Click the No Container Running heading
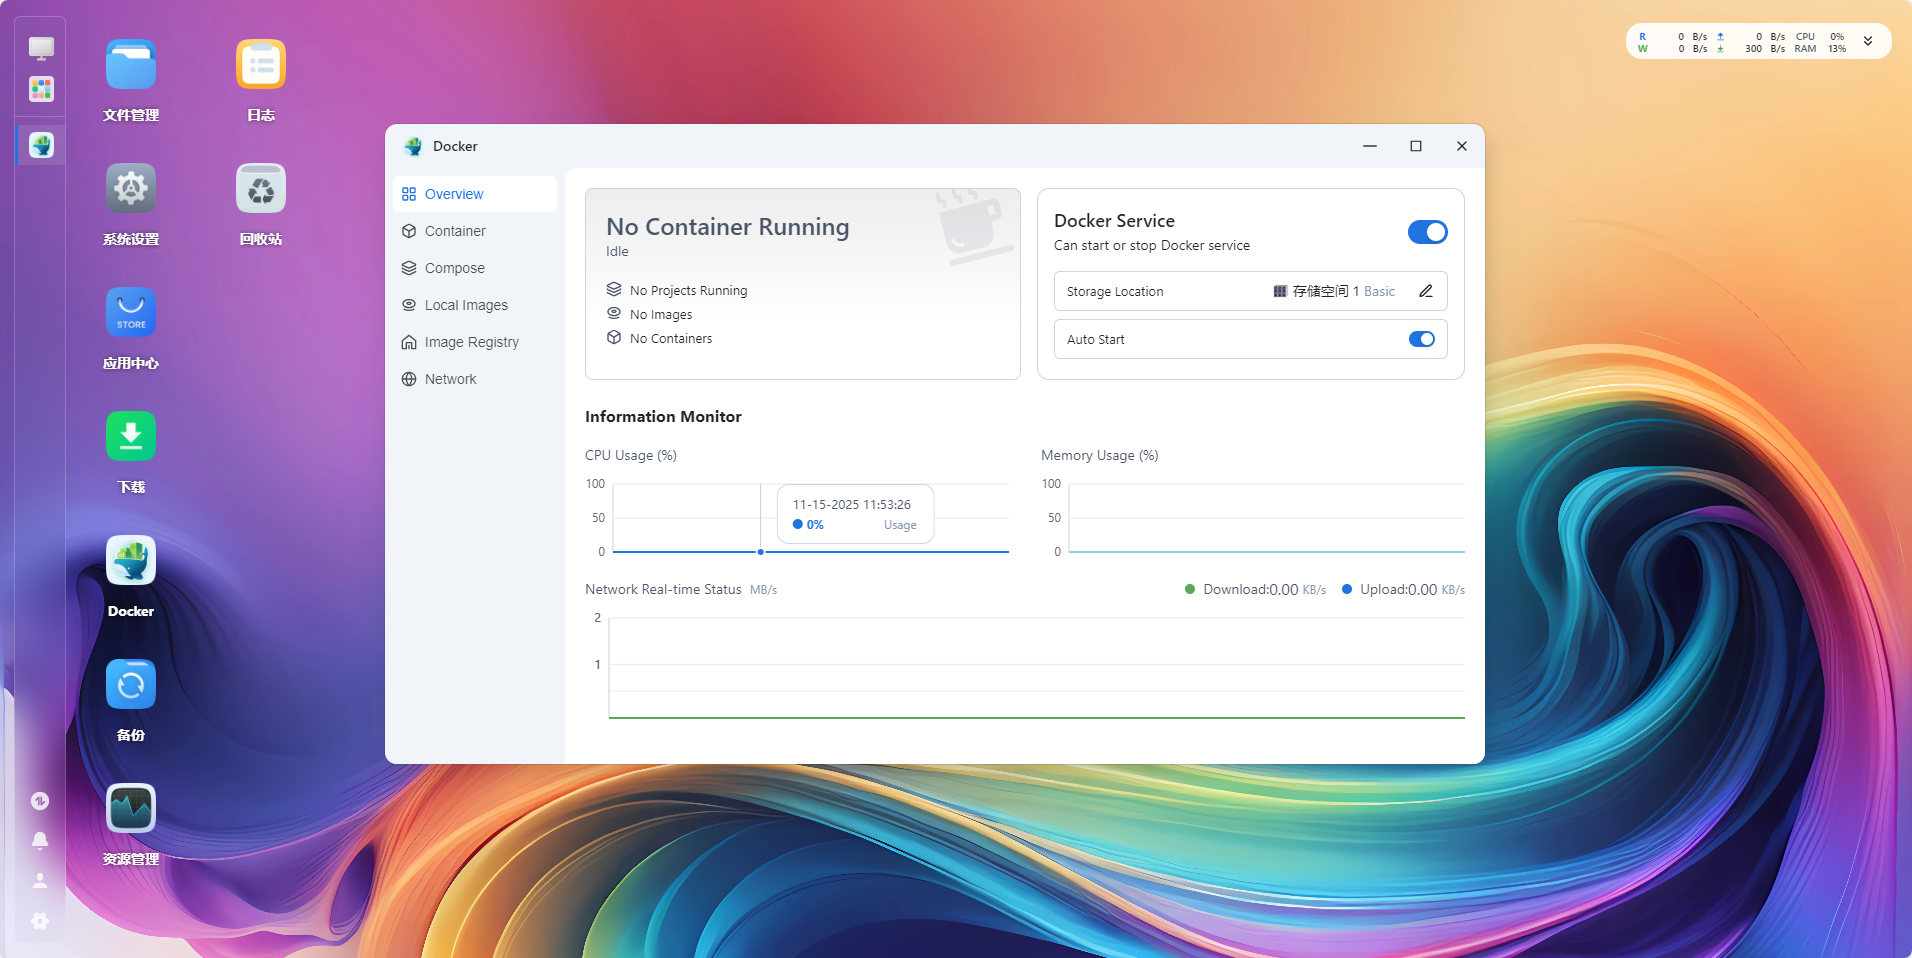 click(x=728, y=227)
